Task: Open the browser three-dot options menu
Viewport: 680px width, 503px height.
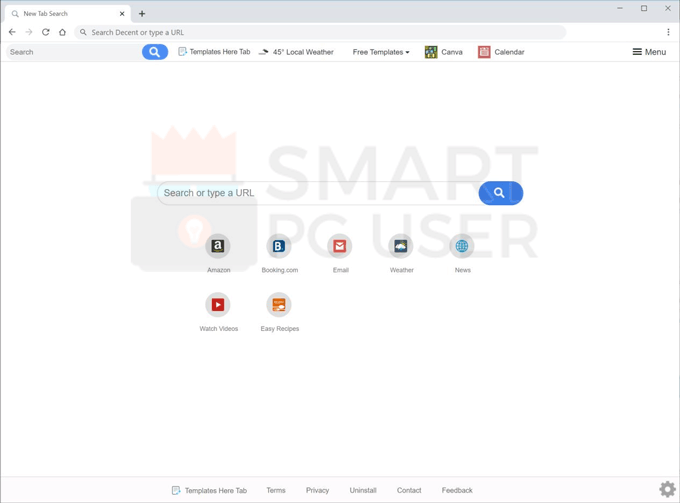Action: pyautogui.click(x=668, y=32)
